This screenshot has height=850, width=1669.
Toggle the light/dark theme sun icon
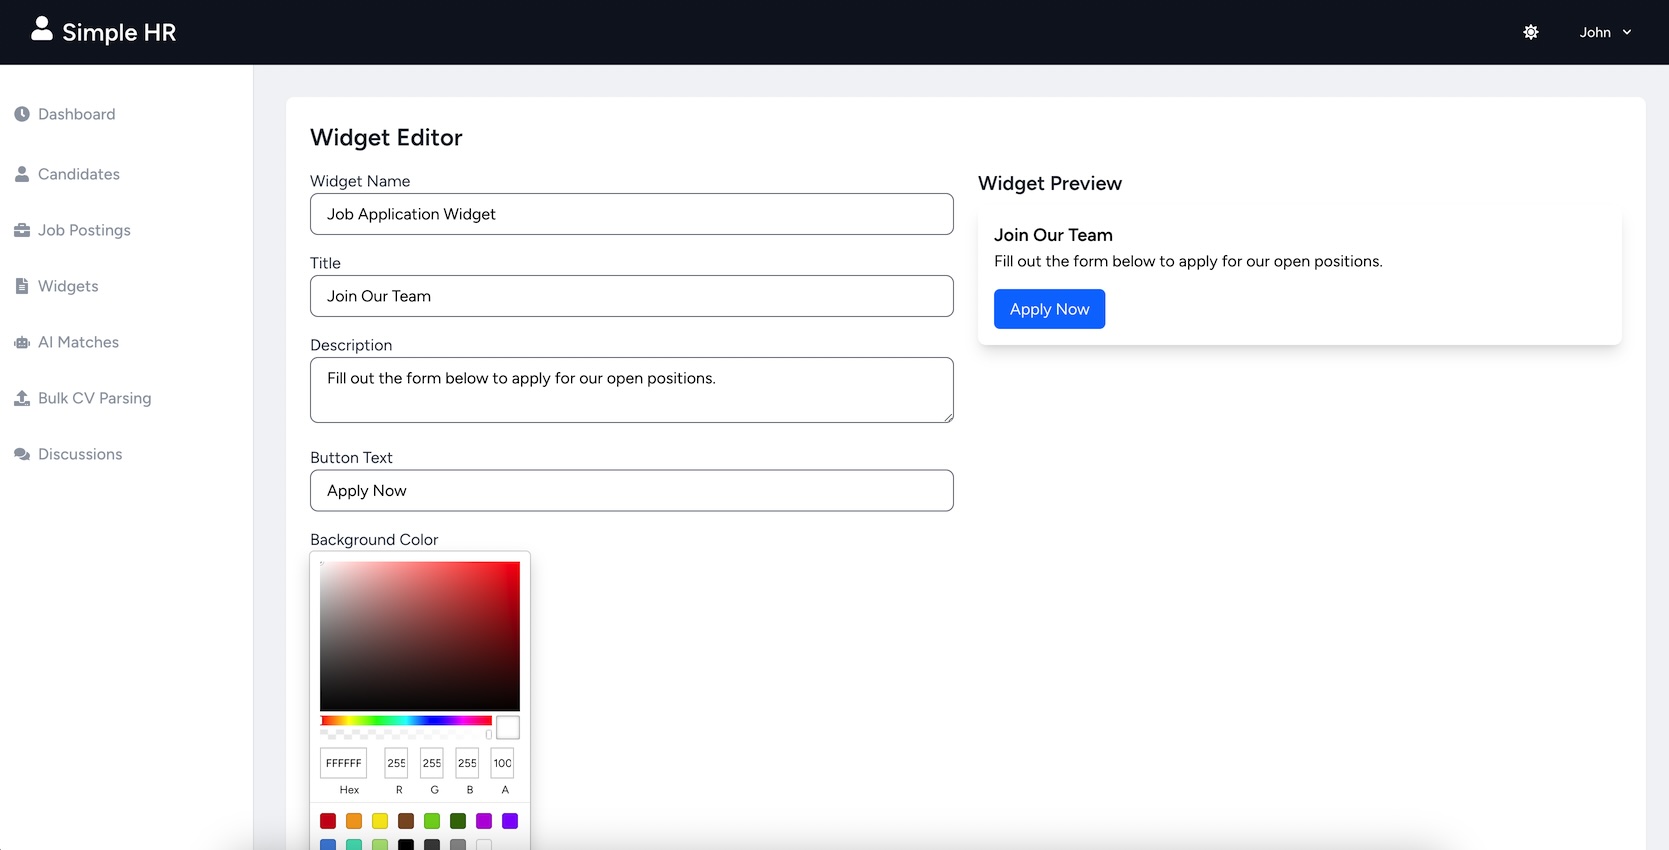pyautogui.click(x=1530, y=32)
